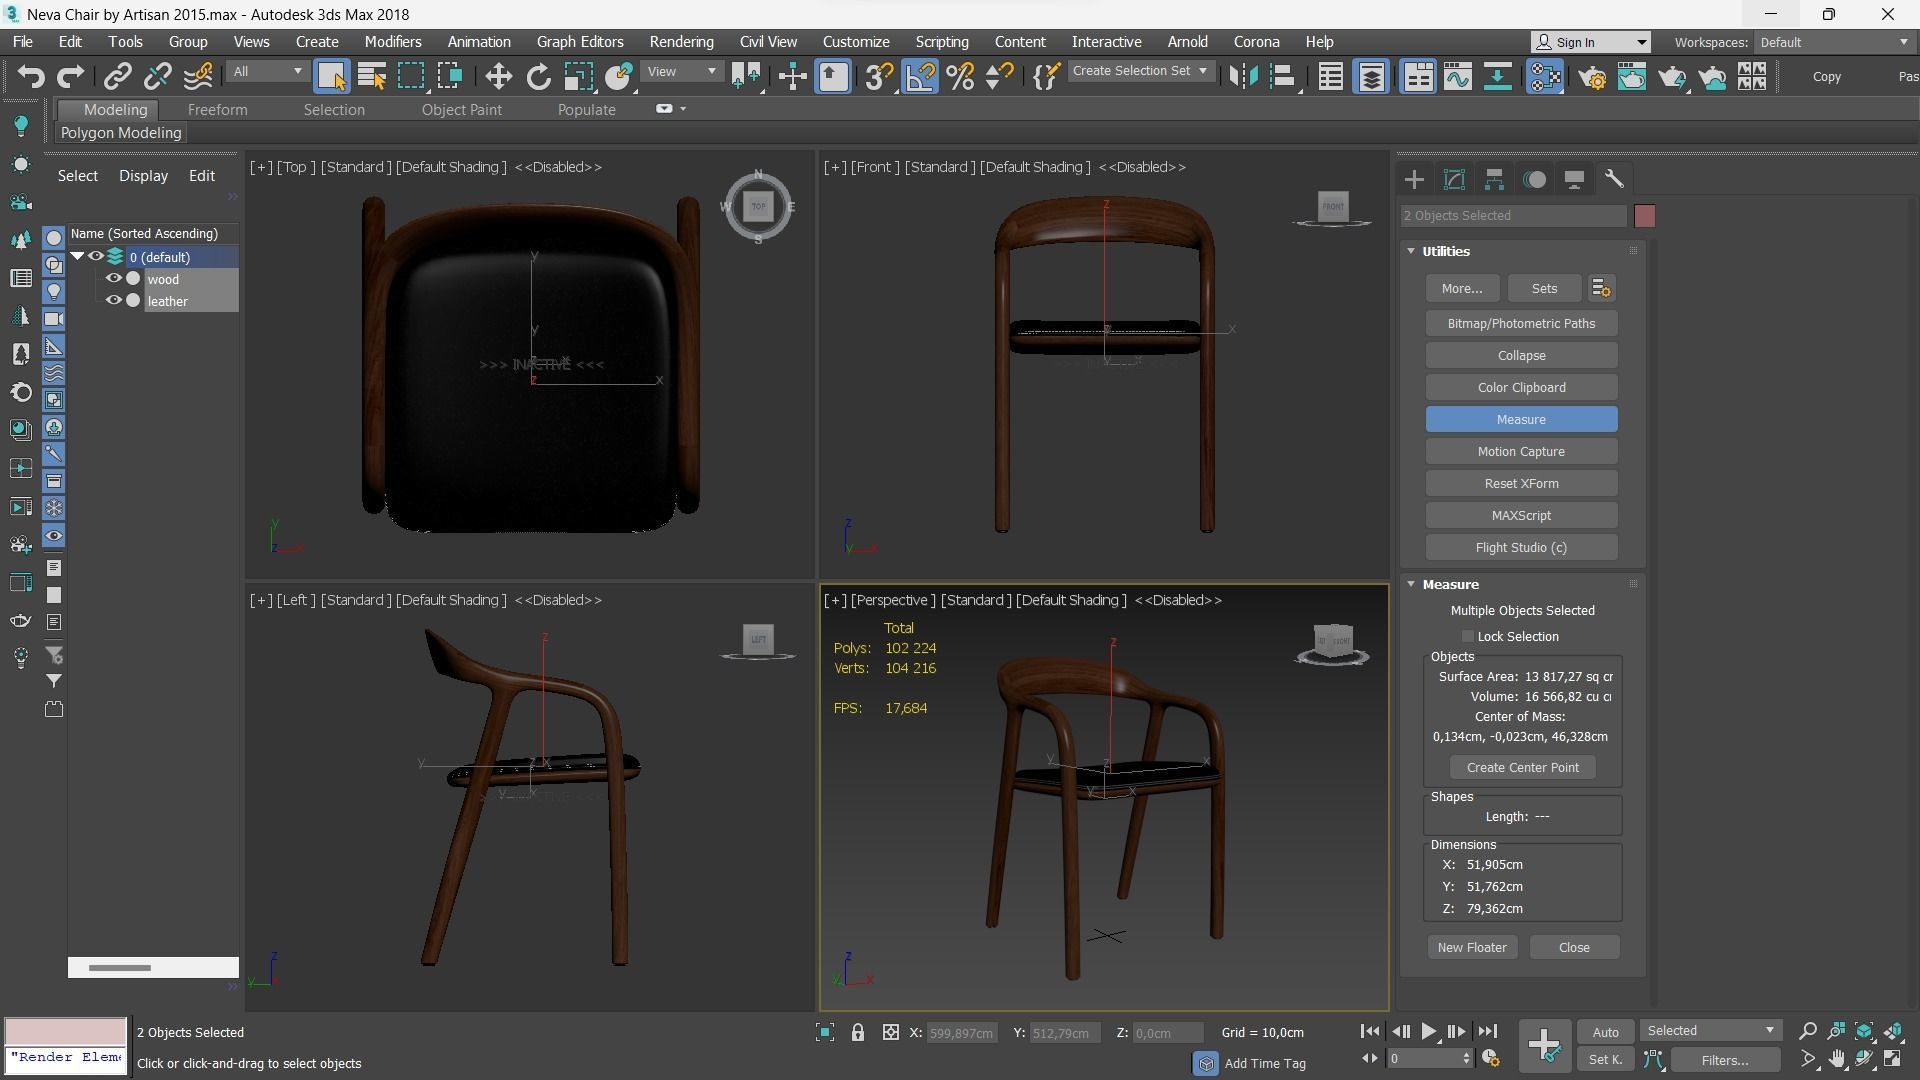1920x1080 pixels.
Task: Collapse the 0 (default) layer tree
Action: (x=77, y=256)
